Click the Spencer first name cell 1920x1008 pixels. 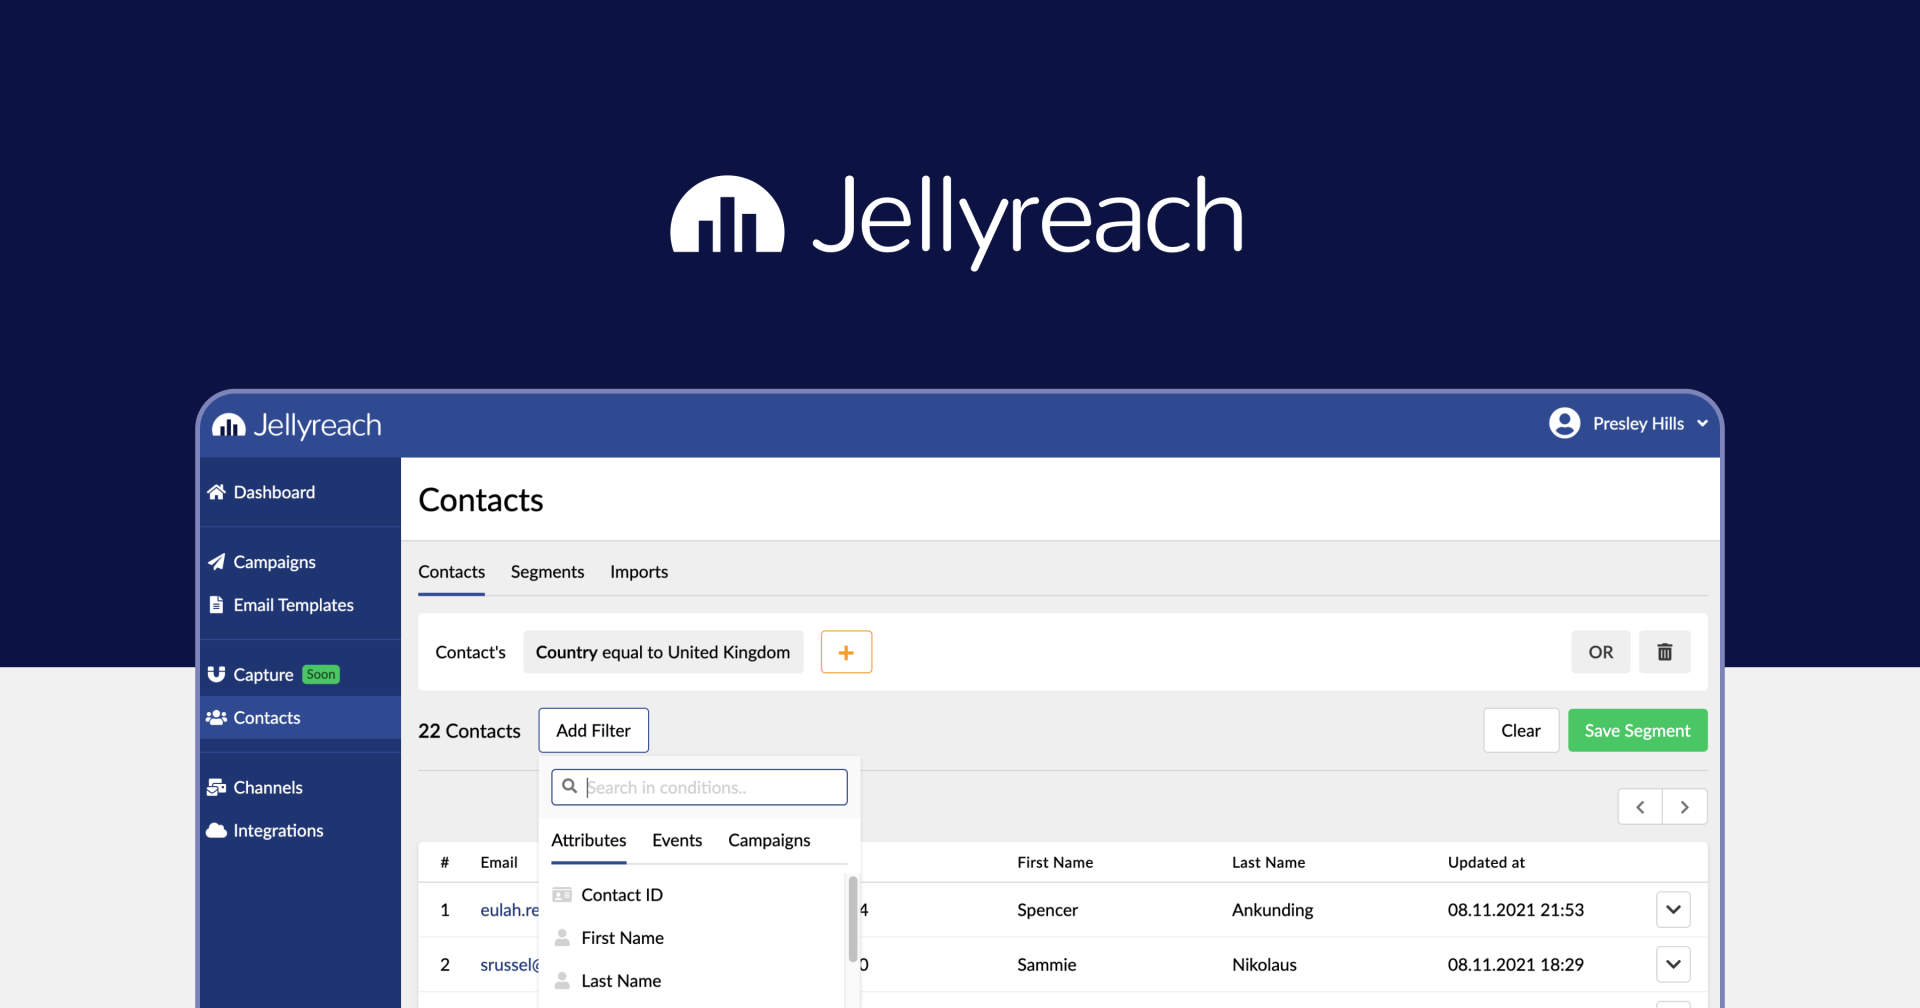coord(1047,910)
